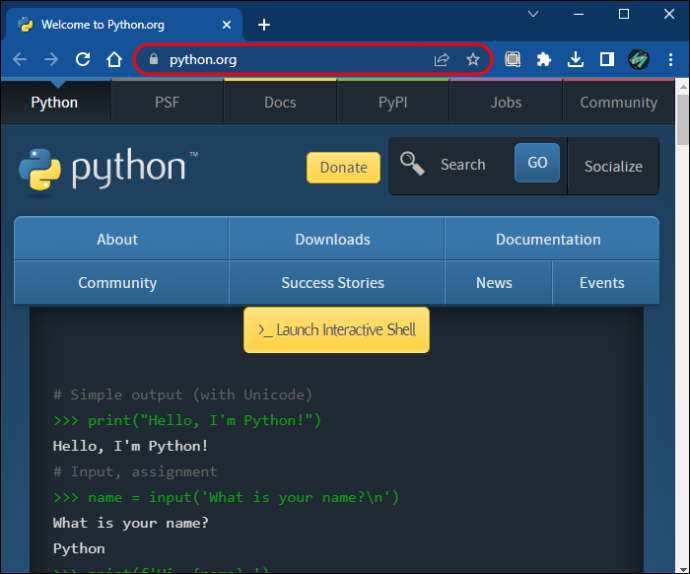Open the share page icon in address bar
Image resolution: width=690 pixels, height=574 pixels.
441,59
